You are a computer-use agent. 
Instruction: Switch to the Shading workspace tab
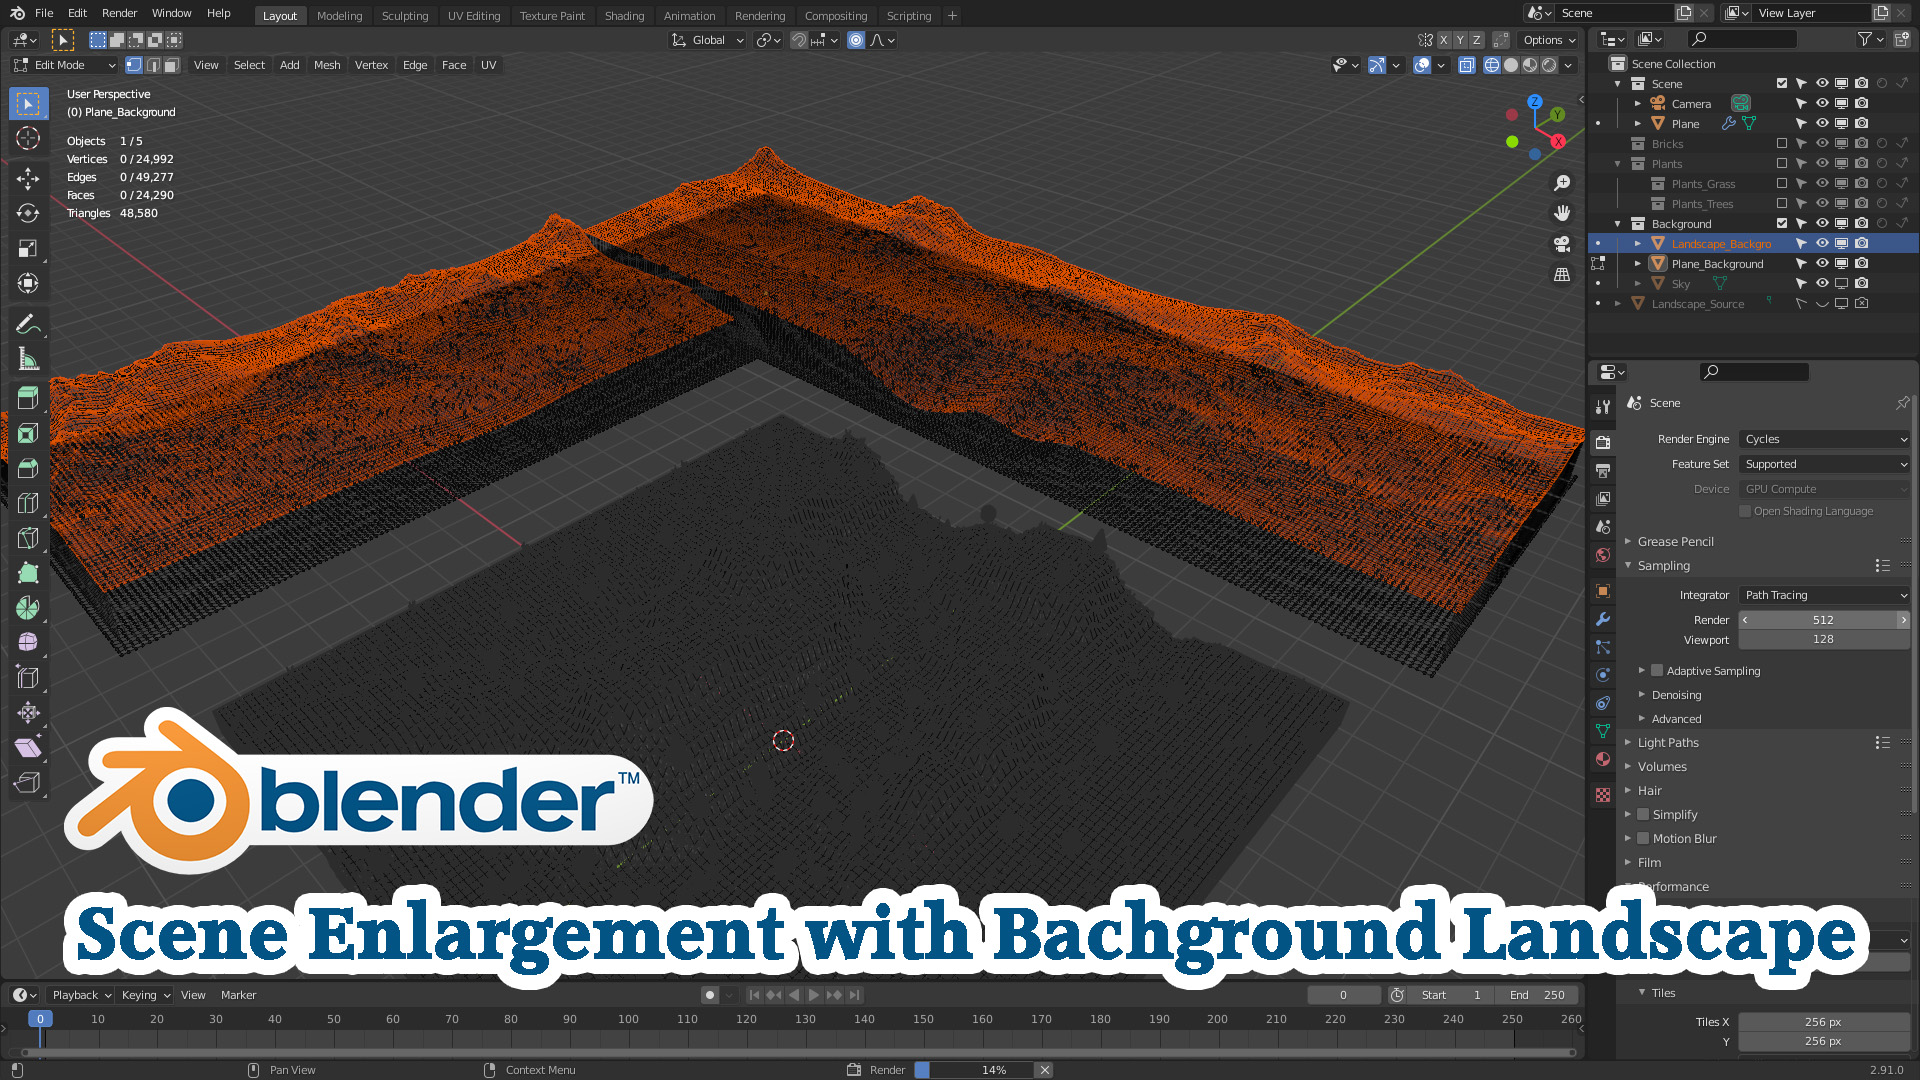pos(624,16)
